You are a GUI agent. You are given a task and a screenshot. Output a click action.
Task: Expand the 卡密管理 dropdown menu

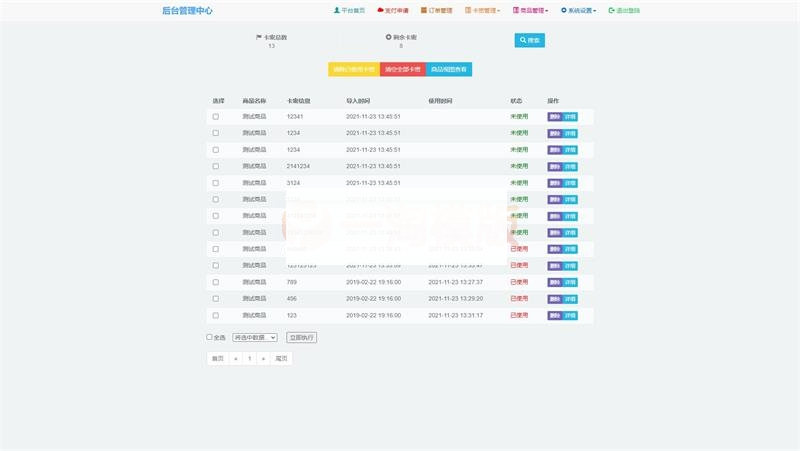482,10
